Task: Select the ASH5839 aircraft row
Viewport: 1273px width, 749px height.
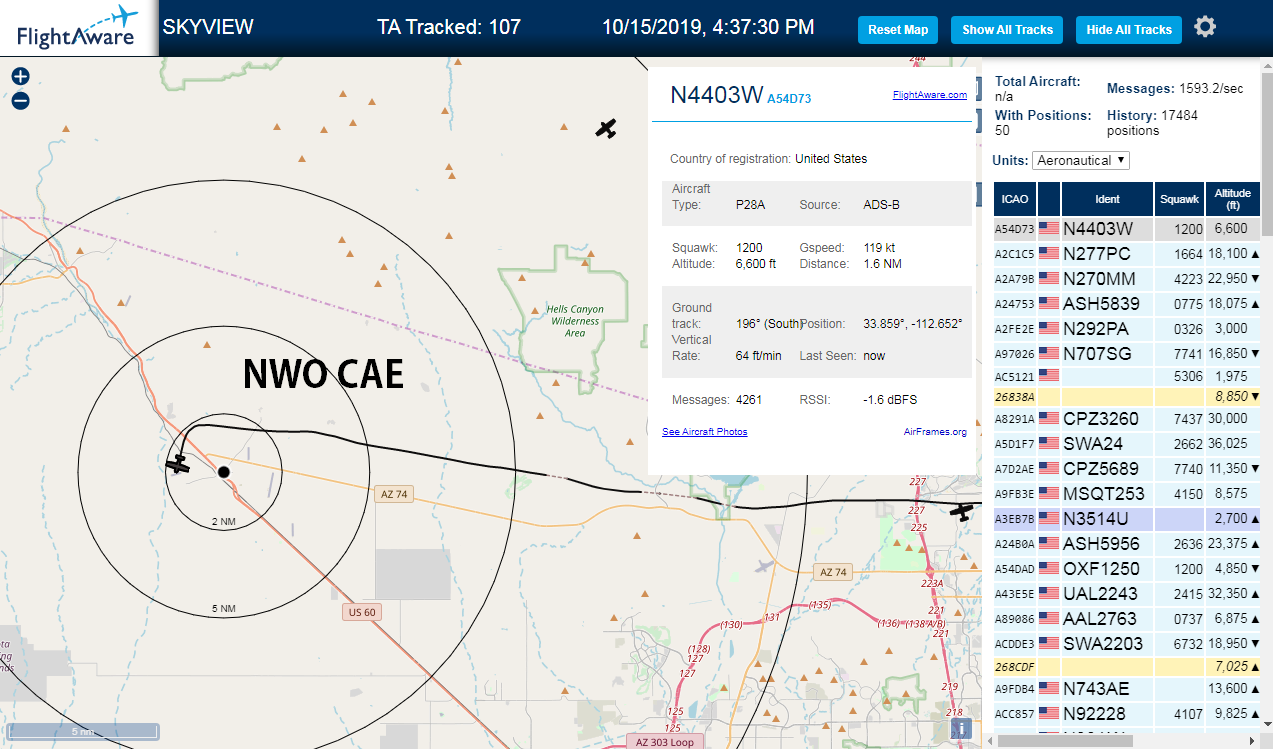Action: click(x=1127, y=304)
